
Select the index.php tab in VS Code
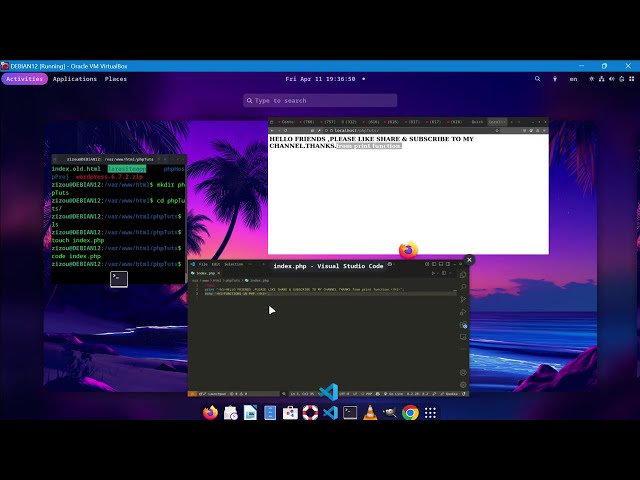[206, 273]
